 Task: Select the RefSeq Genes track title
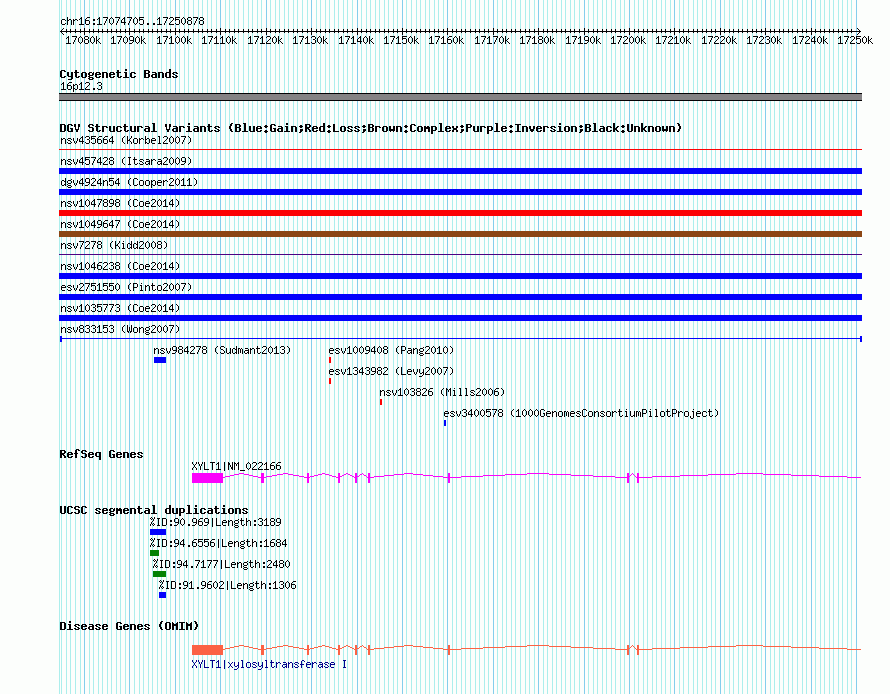coord(101,454)
